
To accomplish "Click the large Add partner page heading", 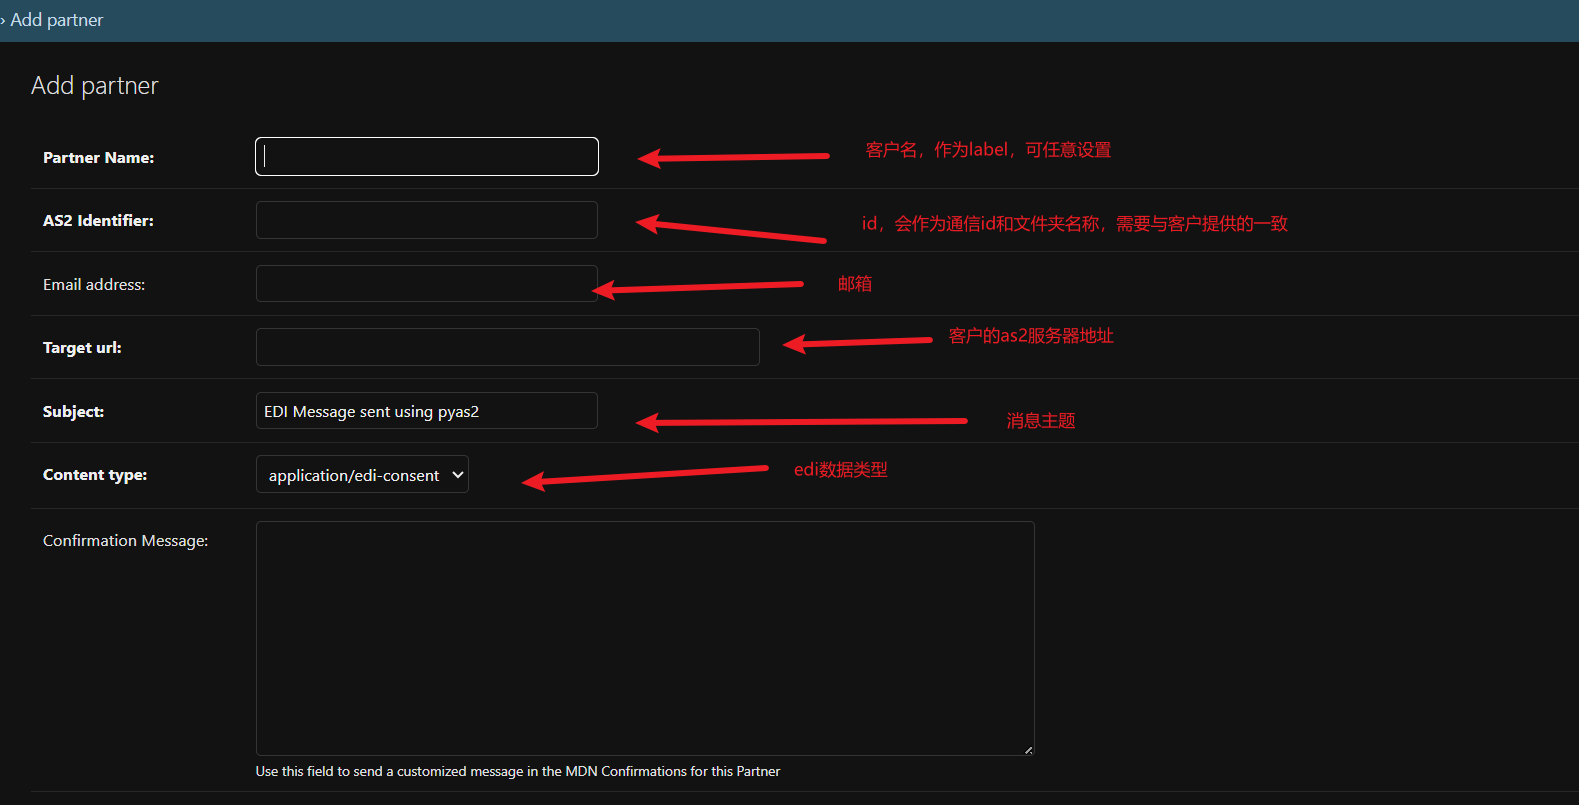I will (95, 86).
